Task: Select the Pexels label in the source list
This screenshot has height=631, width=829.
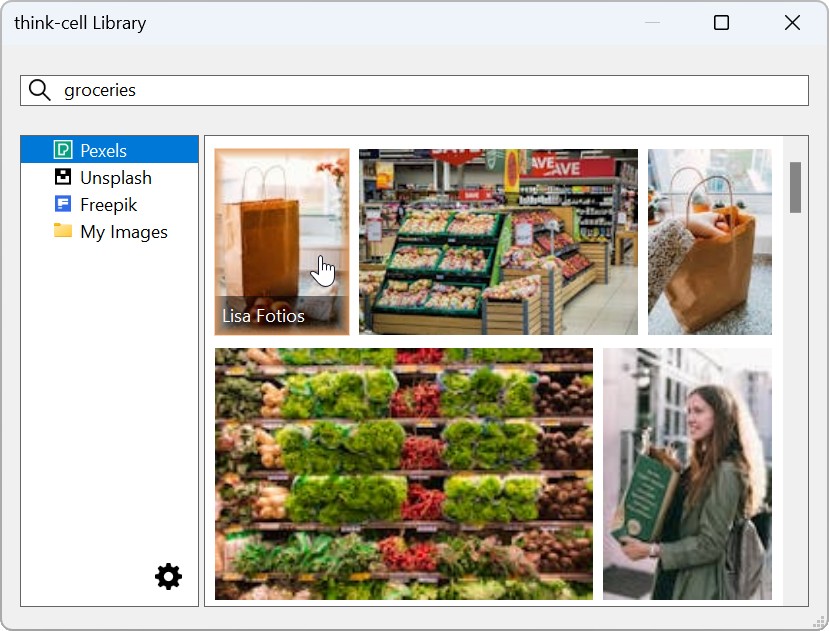Action: click(103, 151)
